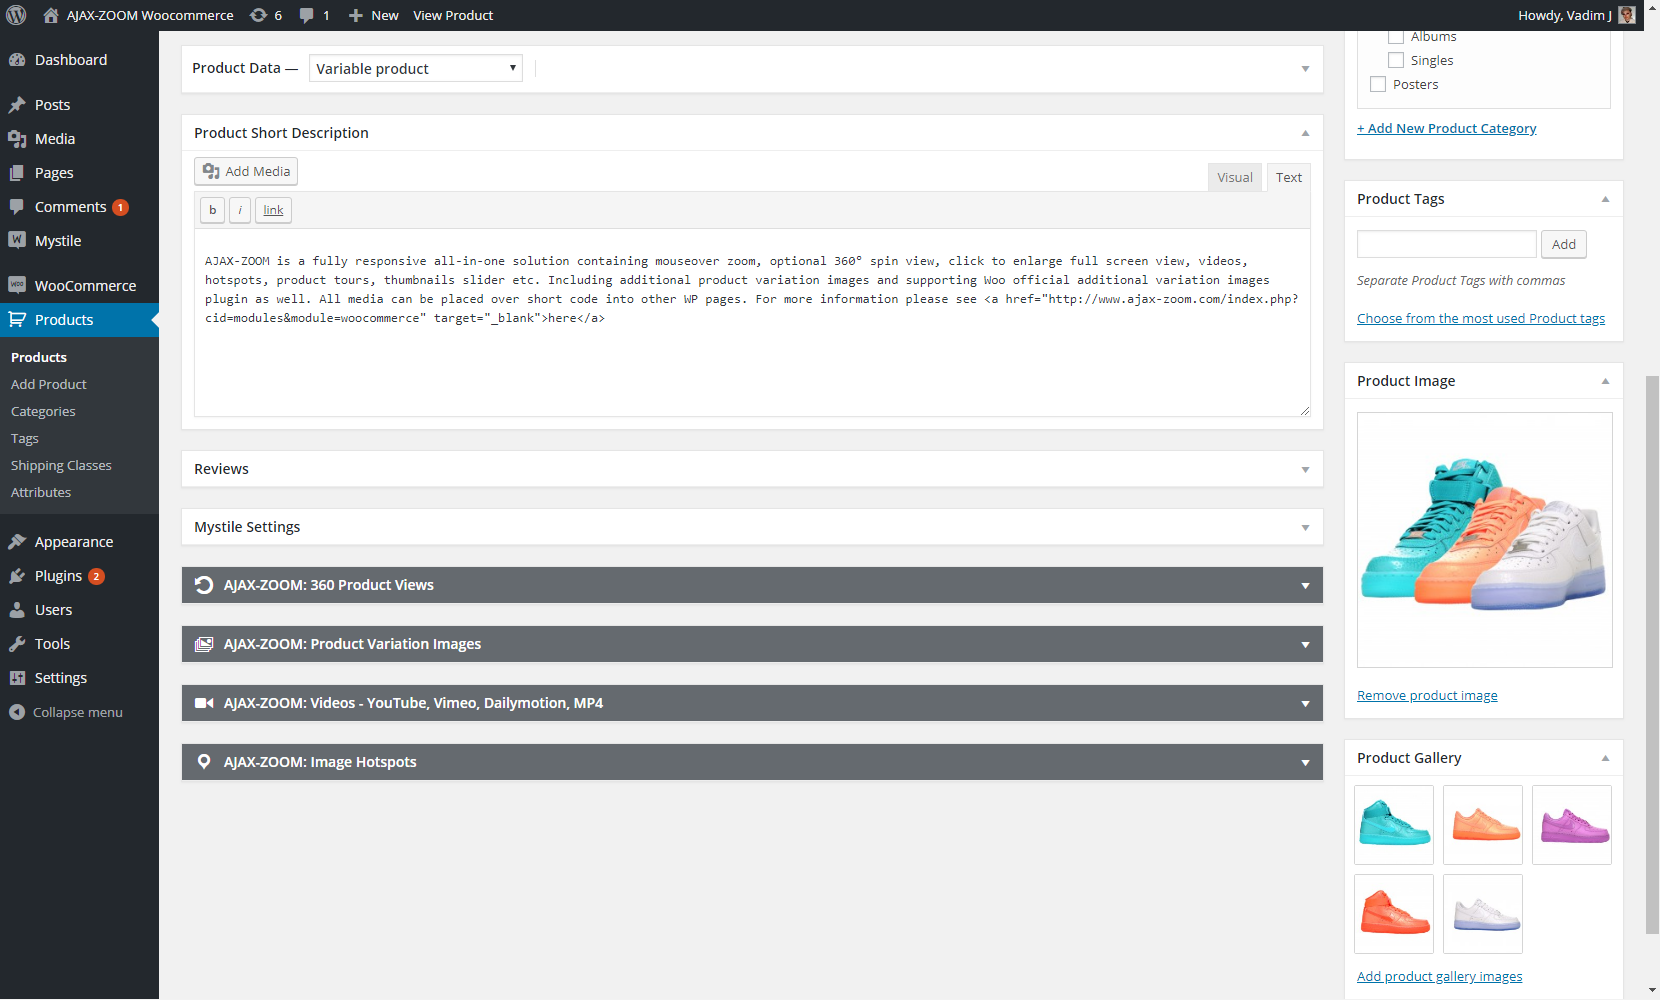Click Choose from the most used Product tags
The width and height of the screenshot is (1660, 1000).
tap(1481, 318)
